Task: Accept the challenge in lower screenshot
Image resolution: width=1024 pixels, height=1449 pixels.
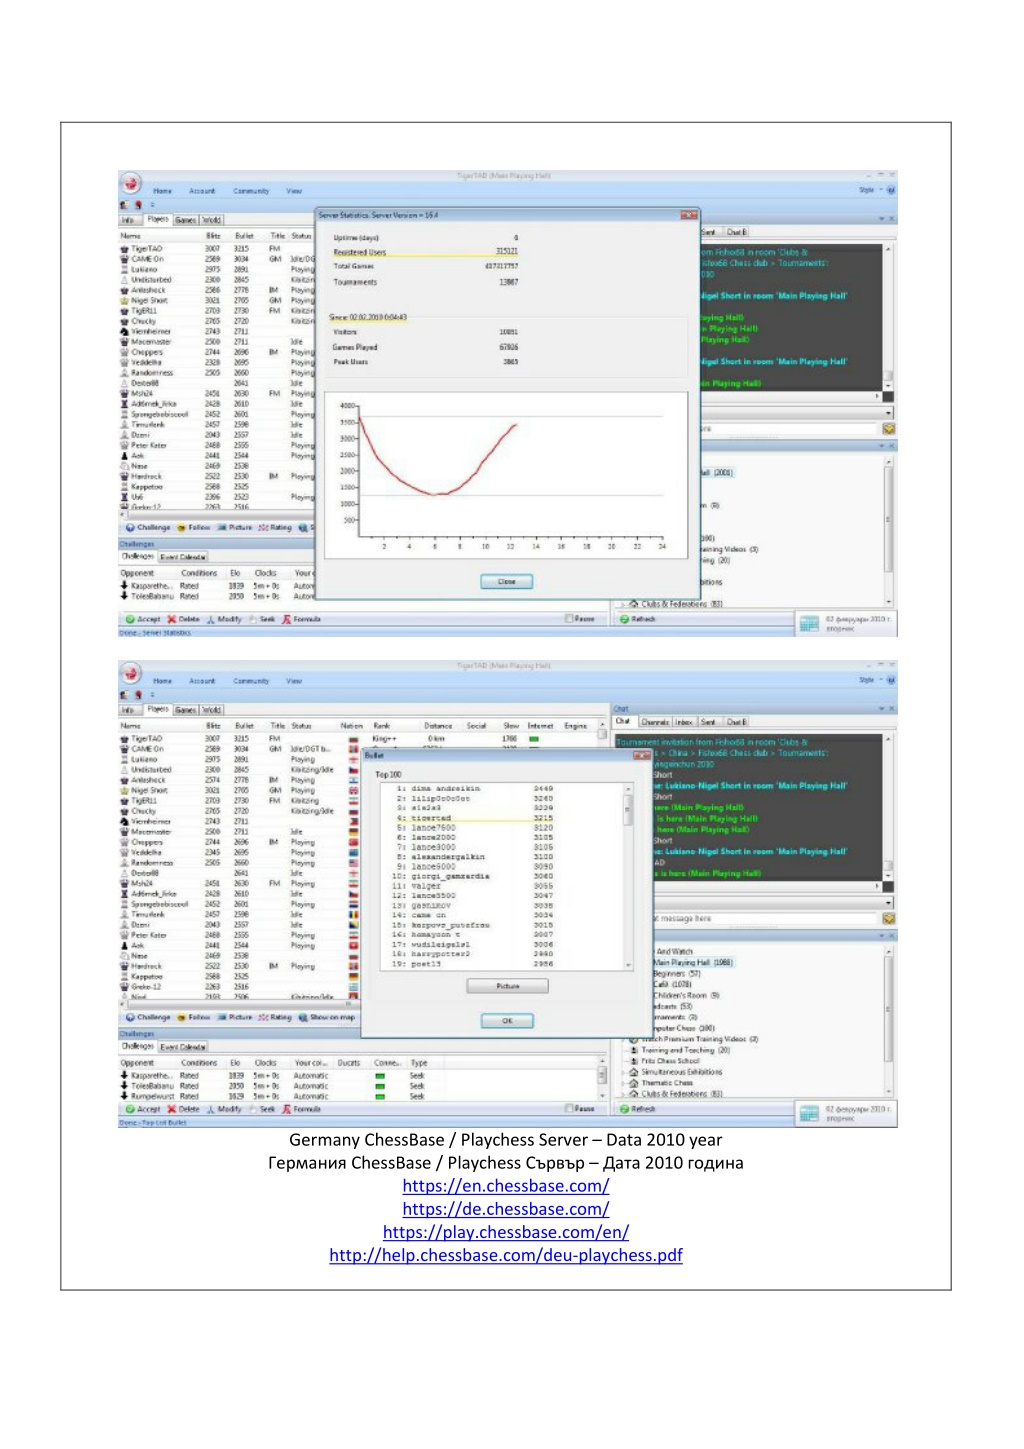Action: 143,1109
